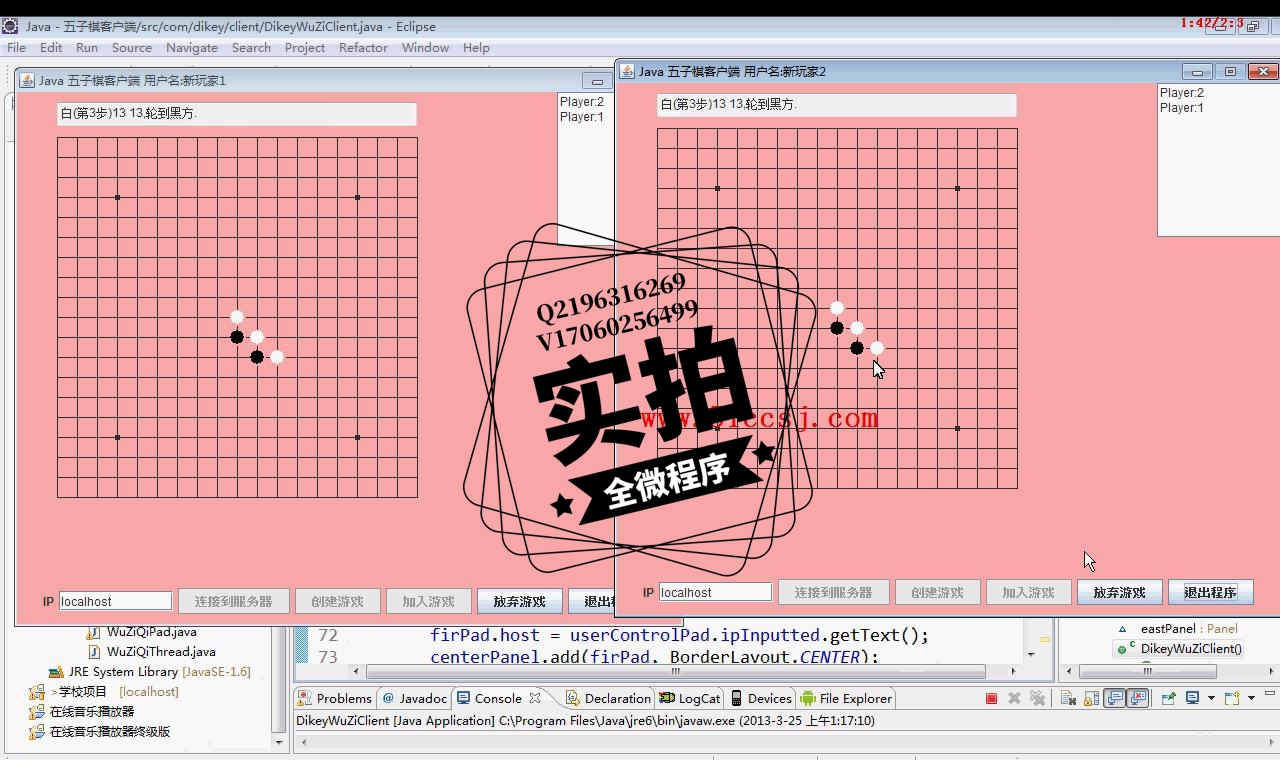Switch to the Problems tab
Screen dimensions: 1280x760
click(x=335, y=698)
